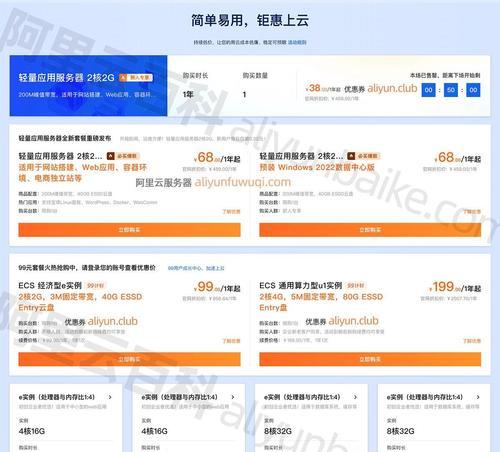Viewport: 500px width, 452px height.
Task: Open 了解优惠 link in the 经济型e实例 card
Action: [x=231, y=341]
